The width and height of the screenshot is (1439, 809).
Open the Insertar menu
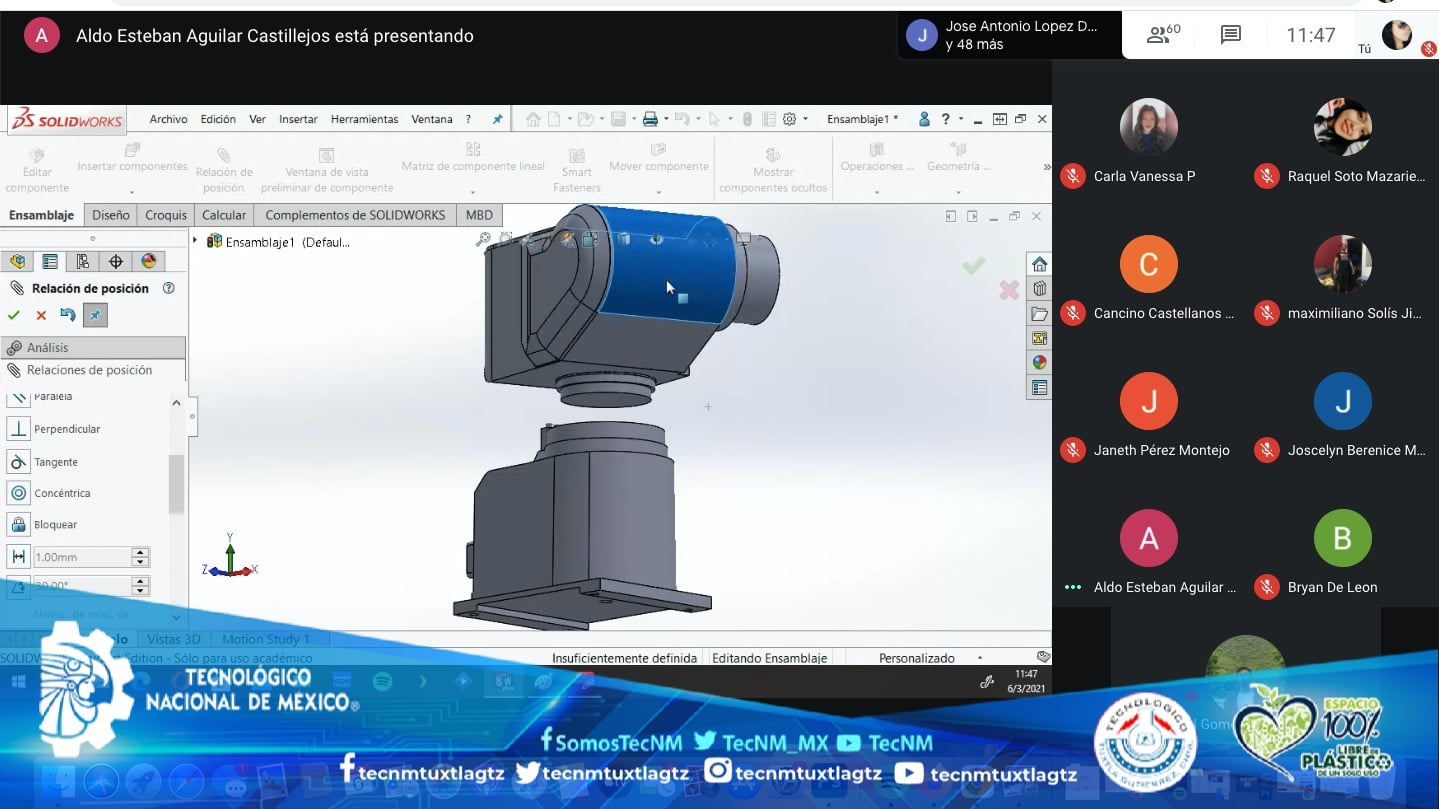(x=298, y=119)
